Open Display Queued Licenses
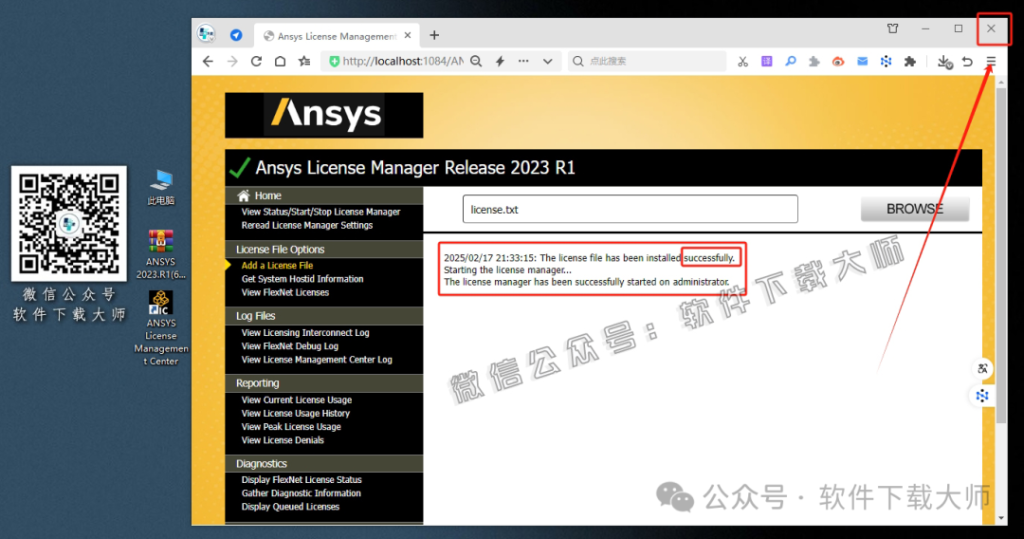Viewport: 1024px width, 539px height. (x=290, y=507)
